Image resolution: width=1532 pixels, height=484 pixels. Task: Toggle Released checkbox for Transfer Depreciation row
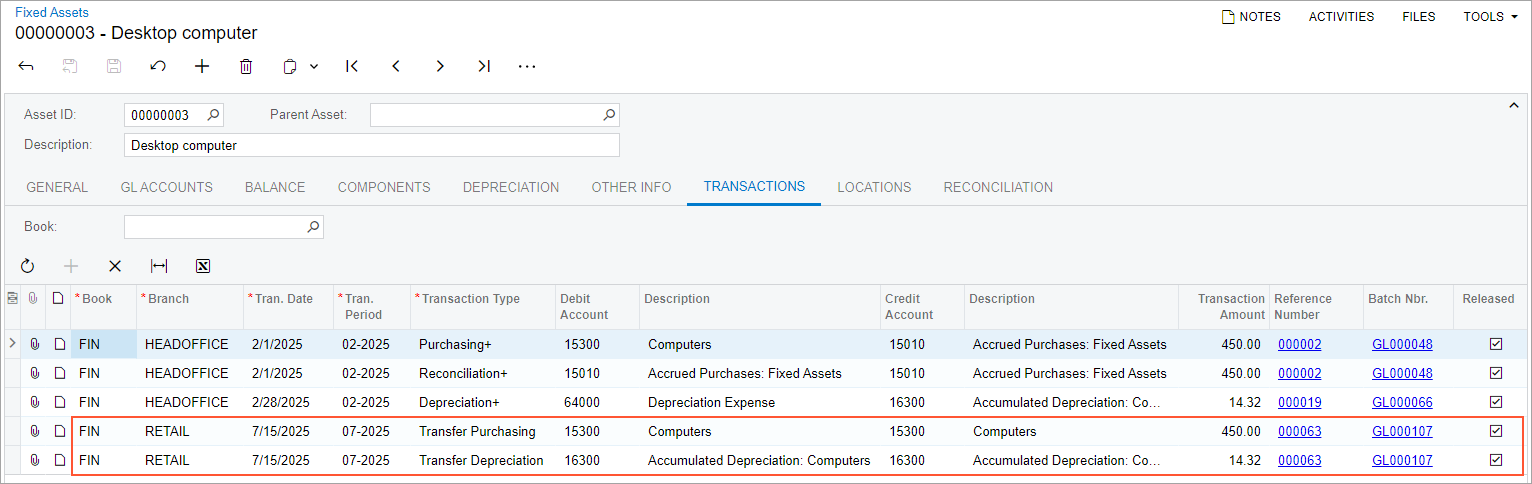1496,460
